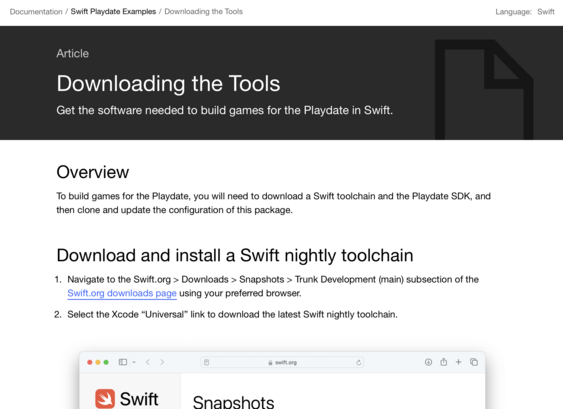Click sidebar toggle icon in Safari screenshot
The width and height of the screenshot is (563, 409).
pos(123,362)
